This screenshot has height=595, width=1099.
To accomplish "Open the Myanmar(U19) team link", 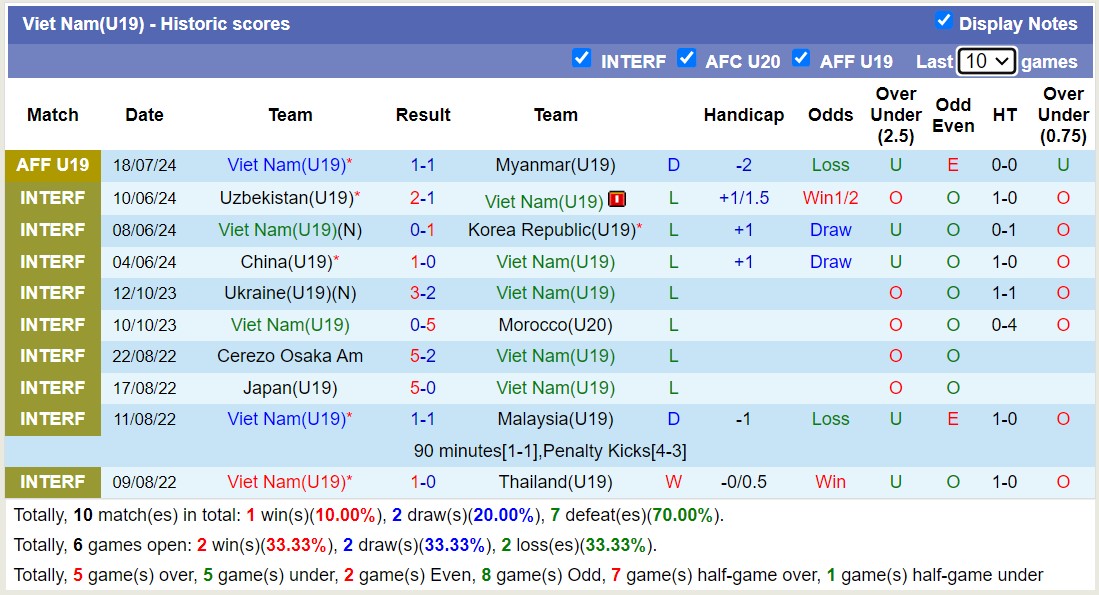I will pyautogui.click(x=555, y=166).
